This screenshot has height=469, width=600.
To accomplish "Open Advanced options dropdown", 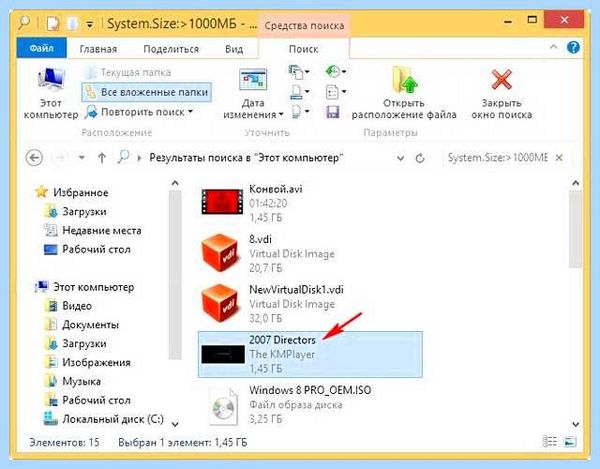I will [336, 92].
